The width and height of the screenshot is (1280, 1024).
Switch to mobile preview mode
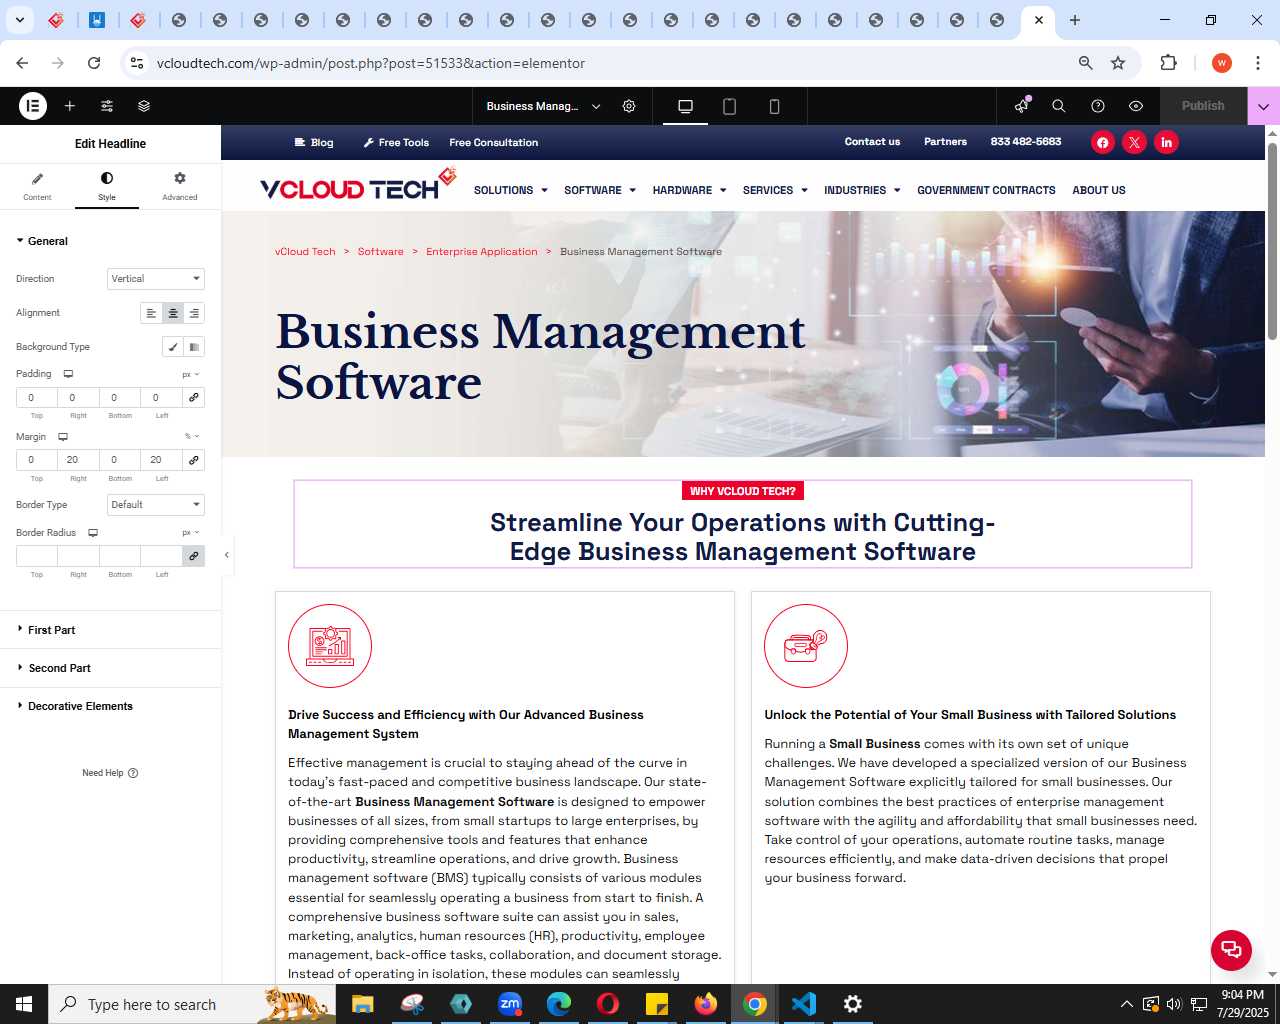point(774,106)
